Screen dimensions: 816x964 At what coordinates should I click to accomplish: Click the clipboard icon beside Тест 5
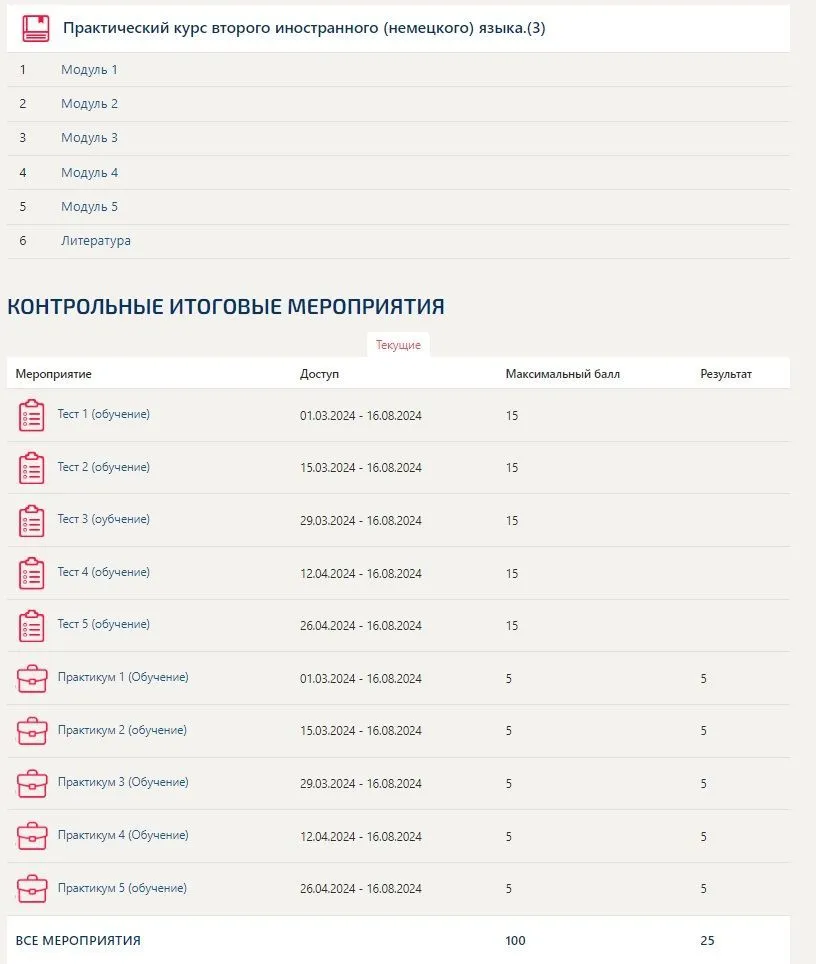(x=32, y=626)
